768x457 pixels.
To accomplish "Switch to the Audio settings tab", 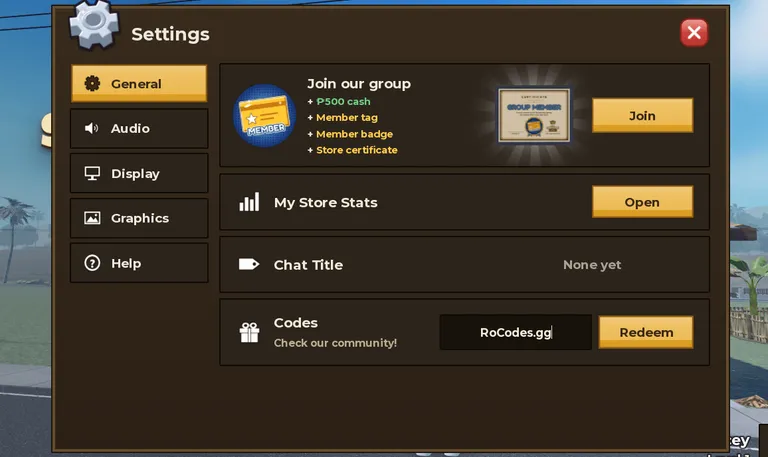I will (x=139, y=128).
